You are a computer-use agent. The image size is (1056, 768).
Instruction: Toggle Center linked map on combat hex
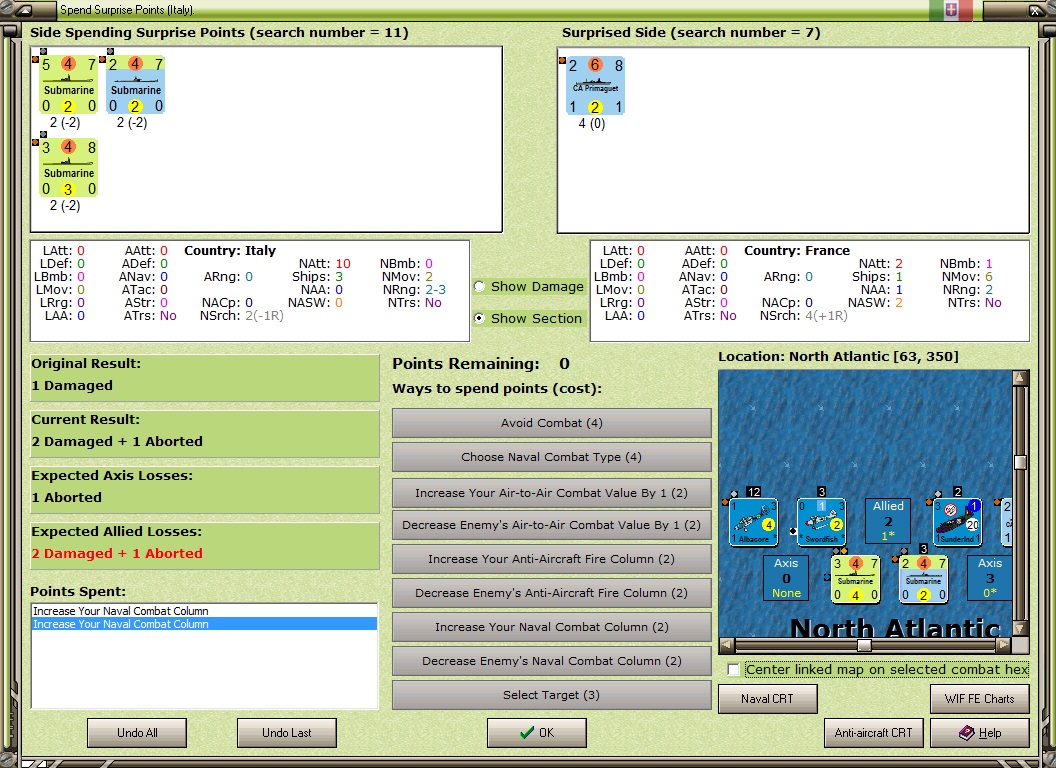point(734,670)
